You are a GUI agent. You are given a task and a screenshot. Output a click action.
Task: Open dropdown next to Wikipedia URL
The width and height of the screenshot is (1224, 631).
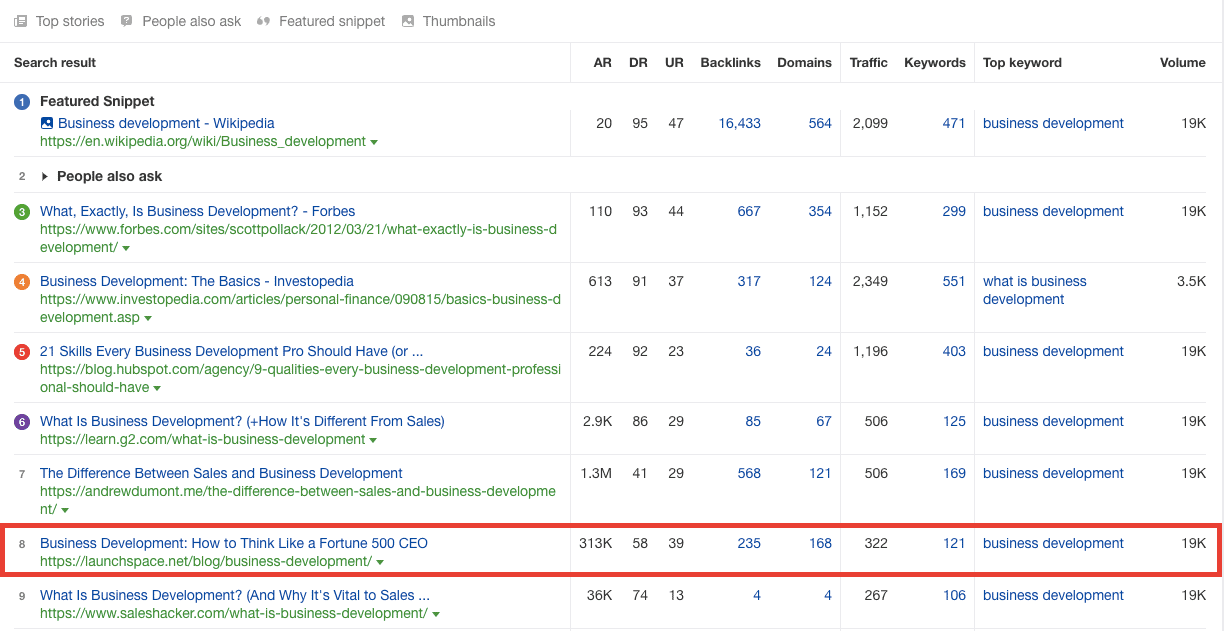[374, 143]
